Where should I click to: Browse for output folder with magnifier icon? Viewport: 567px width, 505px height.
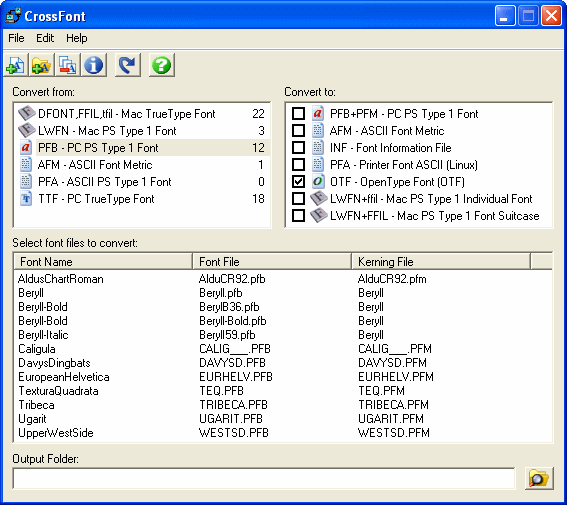(539, 478)
